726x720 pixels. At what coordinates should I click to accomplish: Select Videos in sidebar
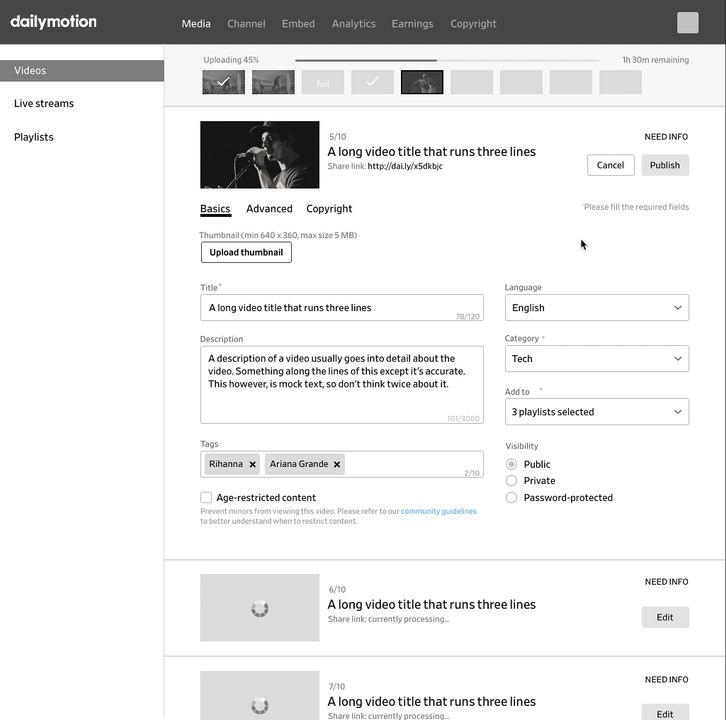point(82,70)
